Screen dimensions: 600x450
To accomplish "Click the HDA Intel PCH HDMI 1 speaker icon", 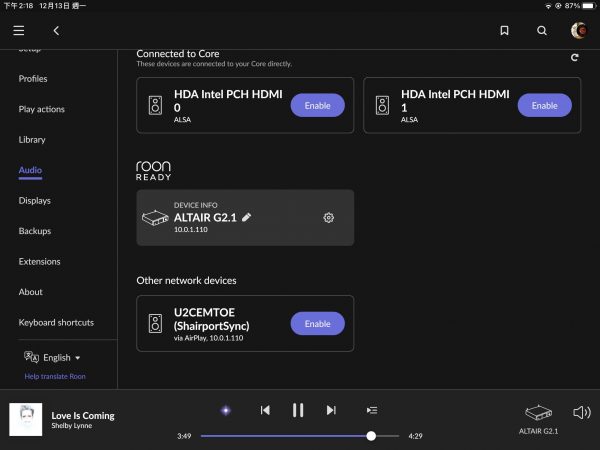I will [x=382, y=105].
